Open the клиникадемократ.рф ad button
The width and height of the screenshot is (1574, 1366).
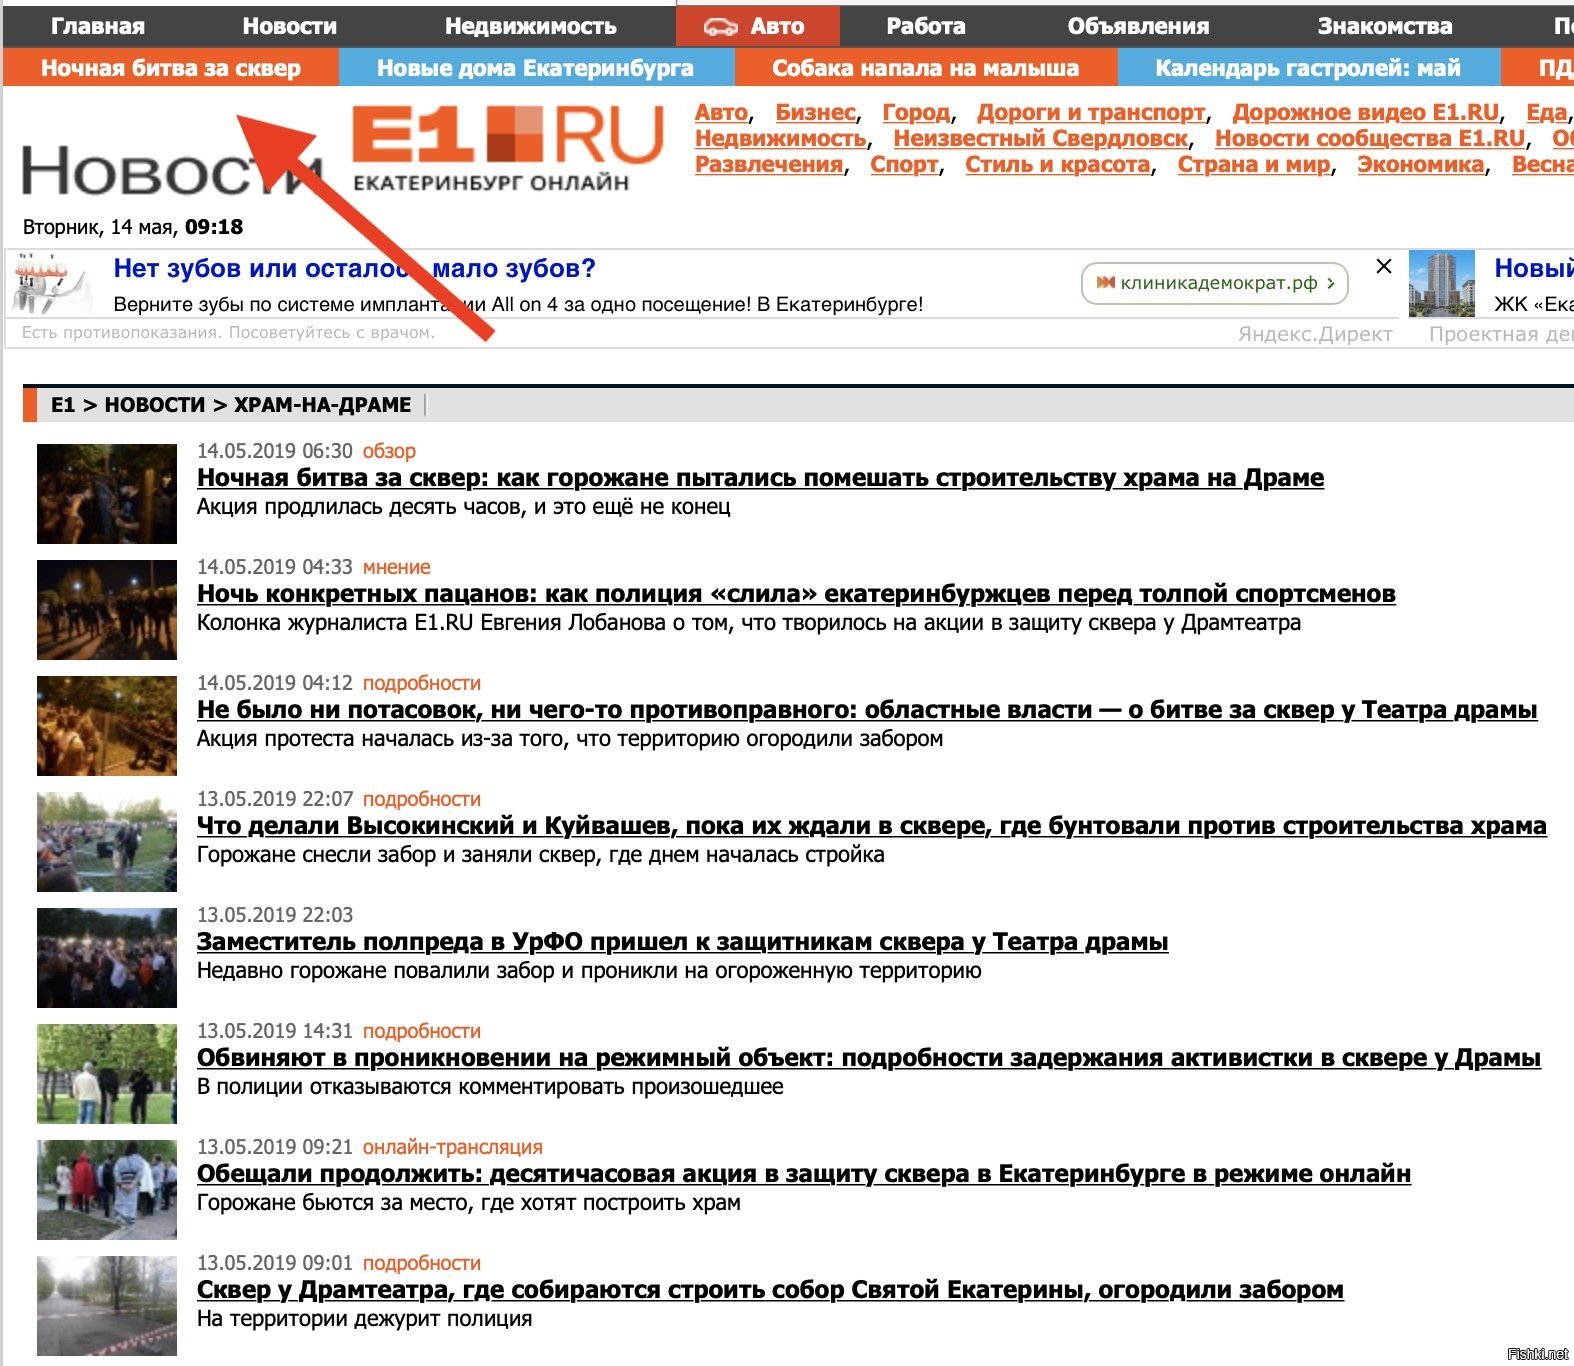click(1214, 283)
